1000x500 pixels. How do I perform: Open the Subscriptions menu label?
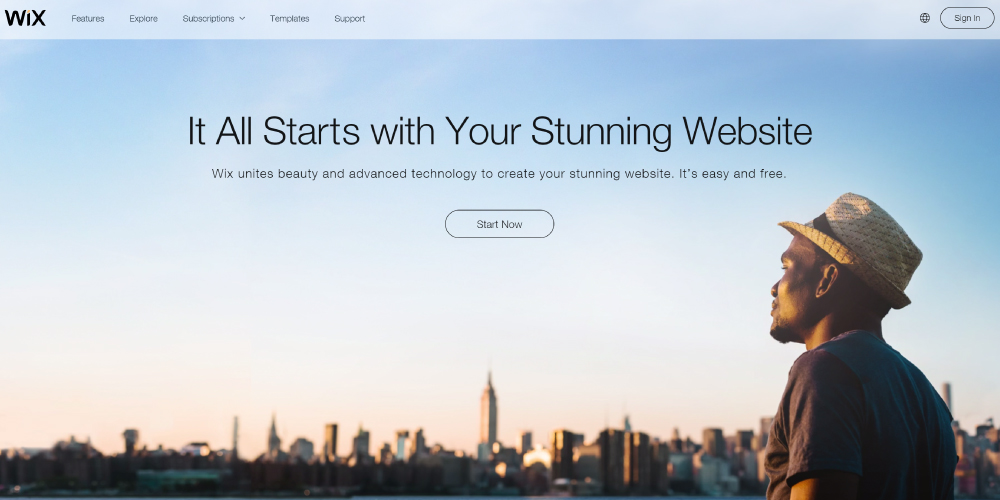208,18
